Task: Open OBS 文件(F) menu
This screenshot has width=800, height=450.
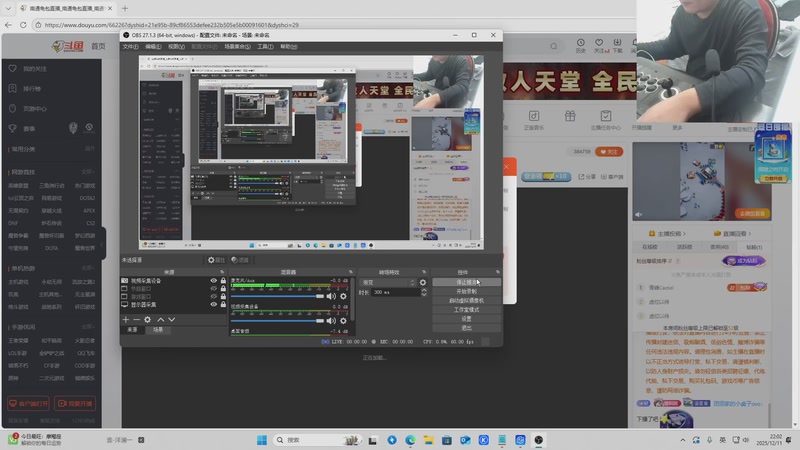Action: tap(130, 46)
